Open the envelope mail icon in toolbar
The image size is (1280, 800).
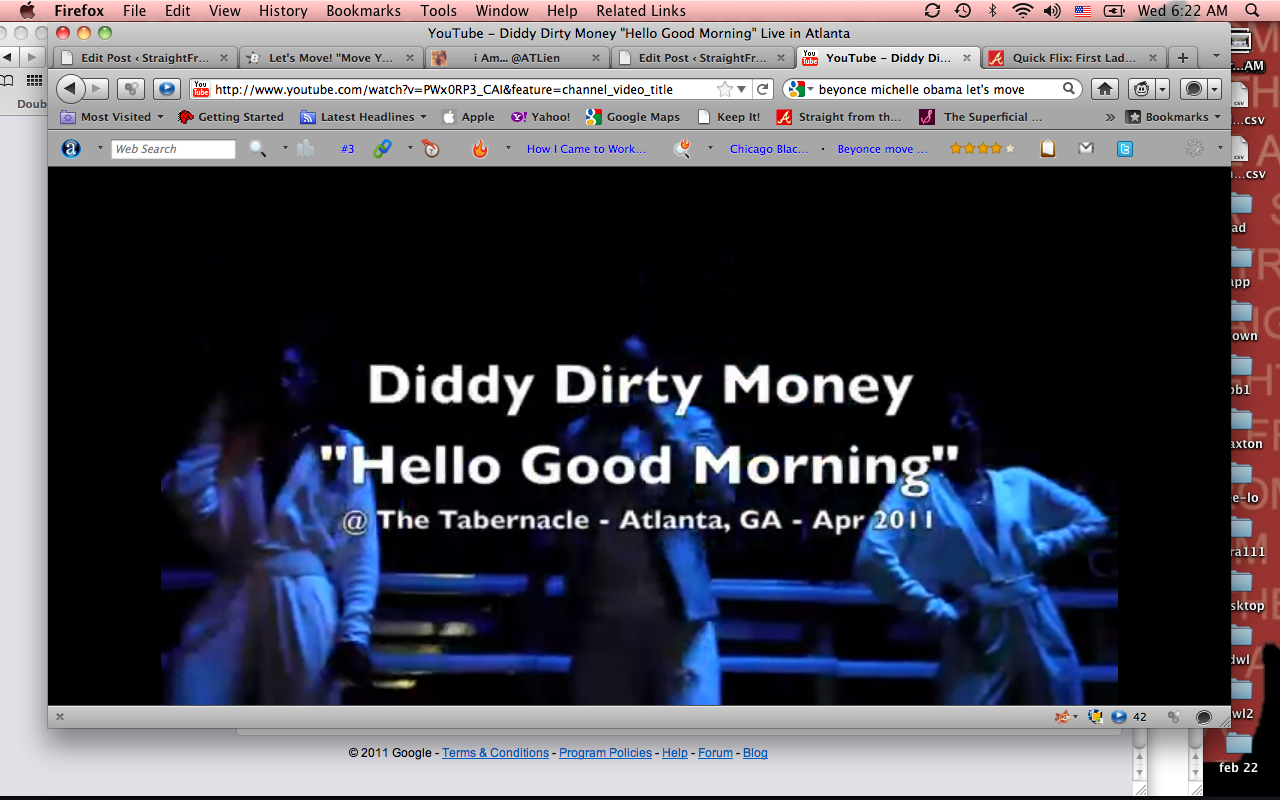coord(1086,149)
